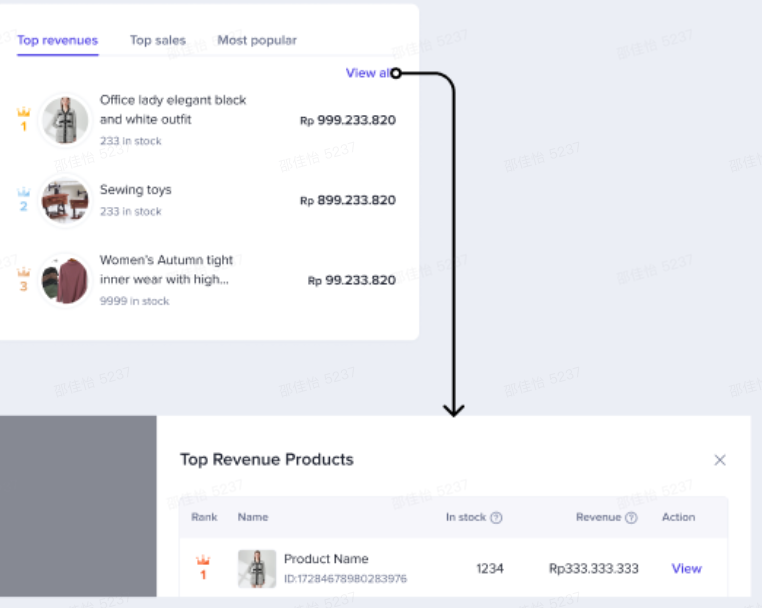Click View action for Product Name
Viewport: 762px width, 608px height.
click(x=686, y=568)
